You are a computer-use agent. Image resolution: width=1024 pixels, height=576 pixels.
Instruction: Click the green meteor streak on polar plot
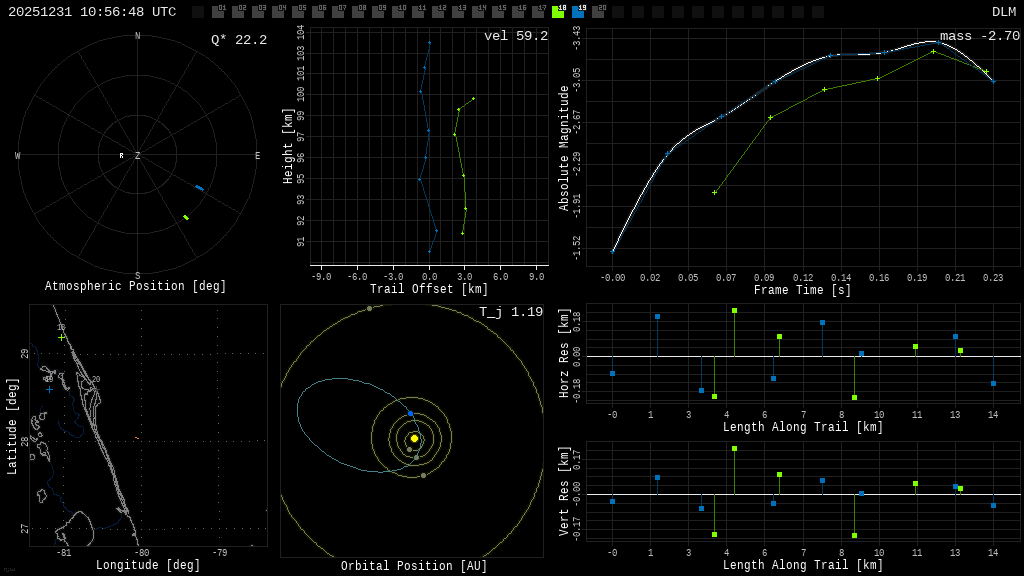pyautogui.click(x=185, y=217)
